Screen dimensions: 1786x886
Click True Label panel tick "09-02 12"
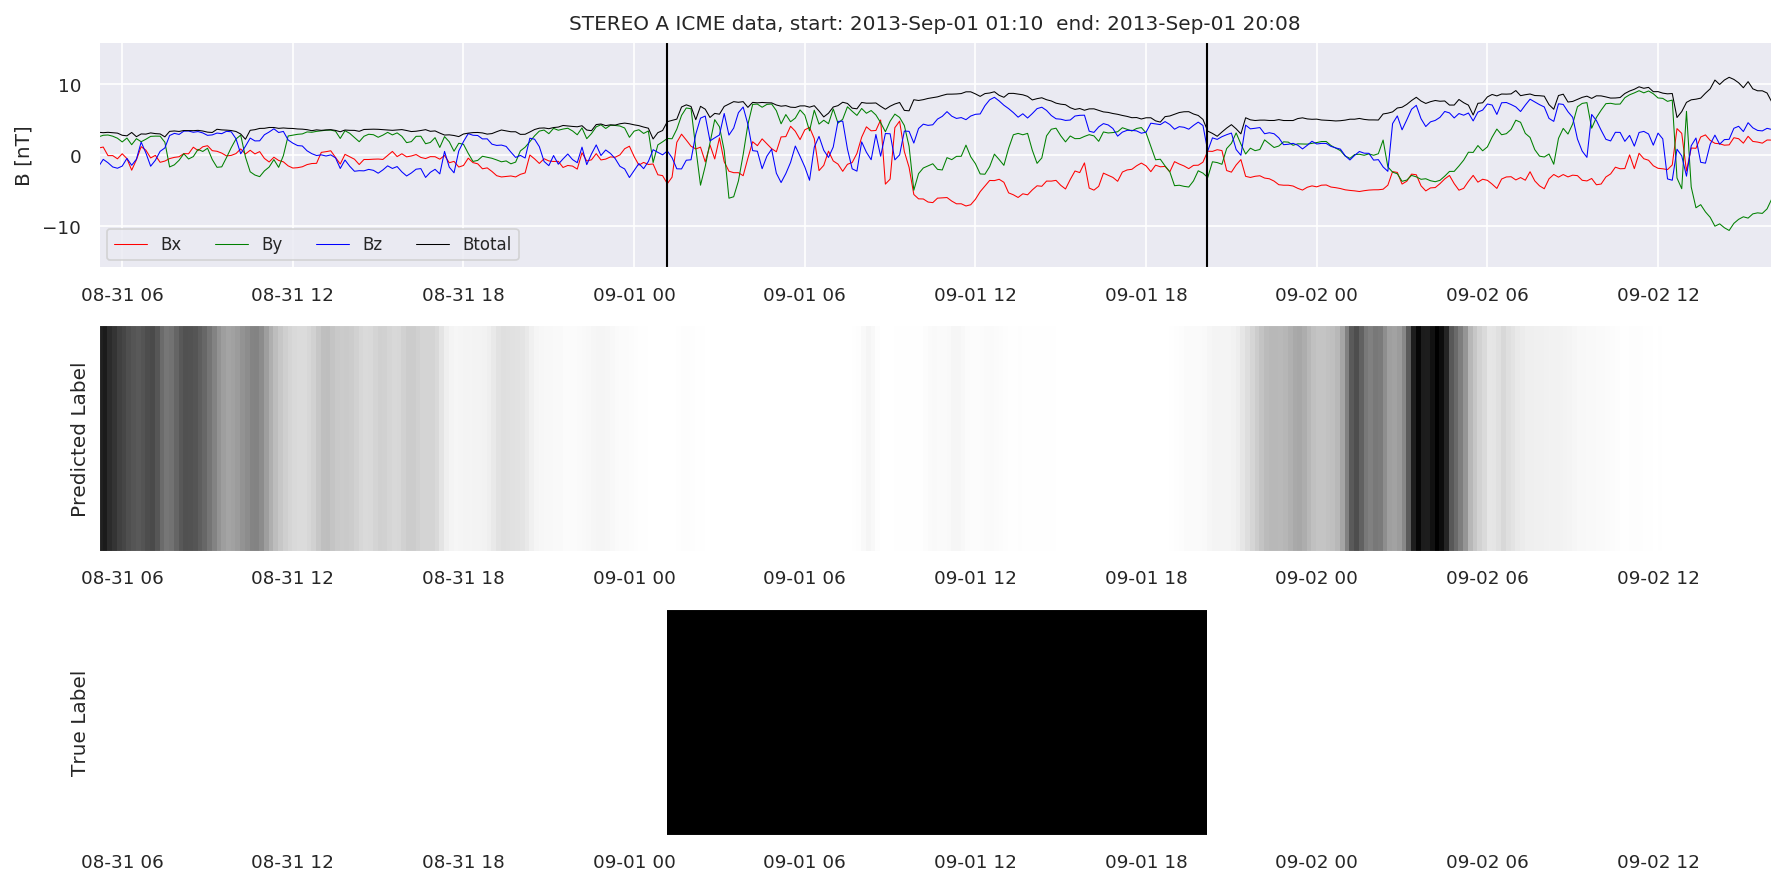[1658, 862]
